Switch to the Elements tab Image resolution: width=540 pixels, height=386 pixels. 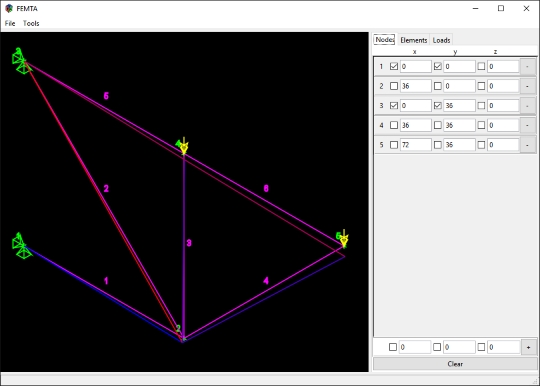click(x=414, y=40)
